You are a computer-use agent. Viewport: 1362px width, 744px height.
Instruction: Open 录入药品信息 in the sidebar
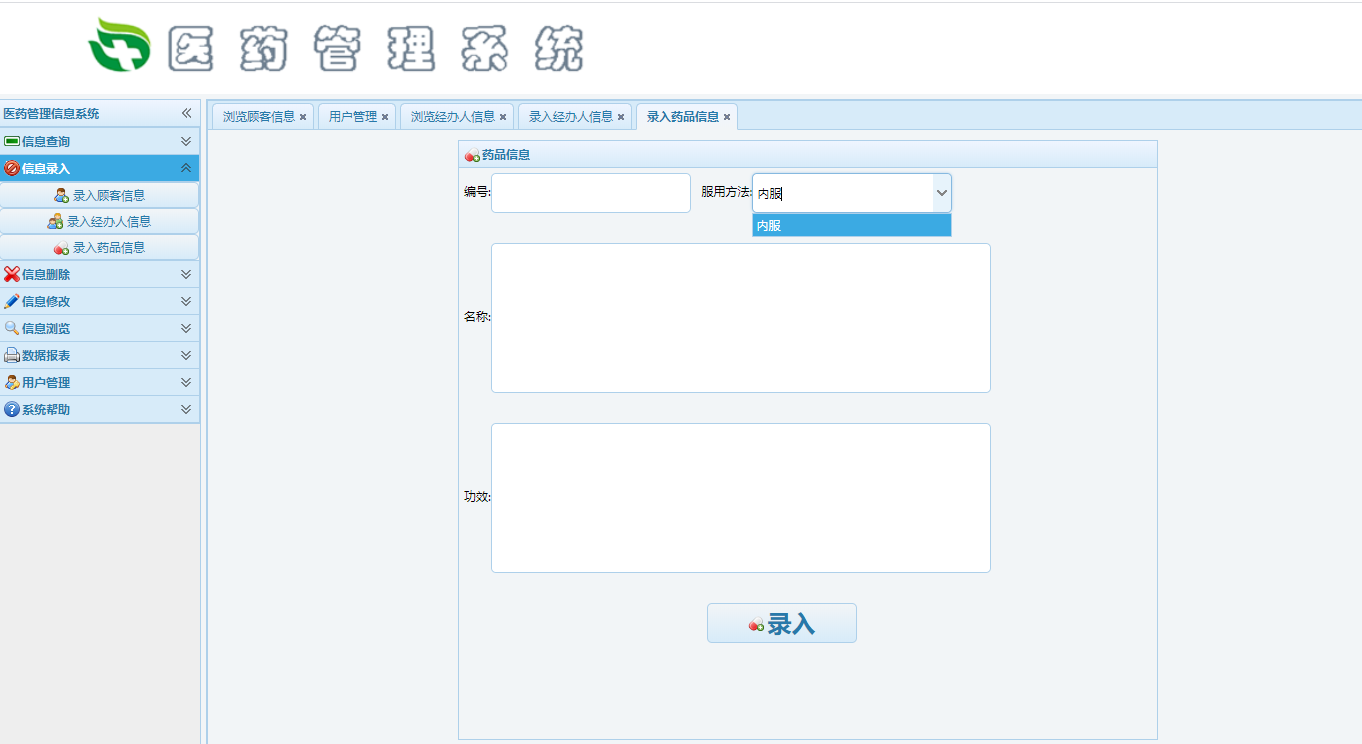100,247
